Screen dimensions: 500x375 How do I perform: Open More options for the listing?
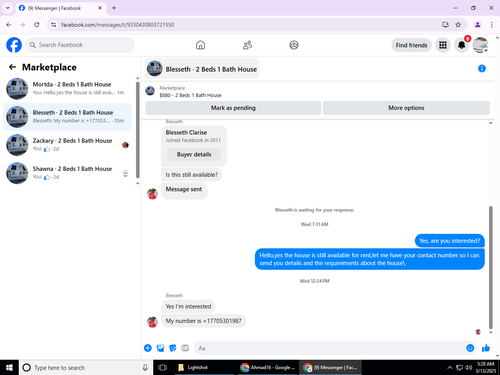pos(406,108)
